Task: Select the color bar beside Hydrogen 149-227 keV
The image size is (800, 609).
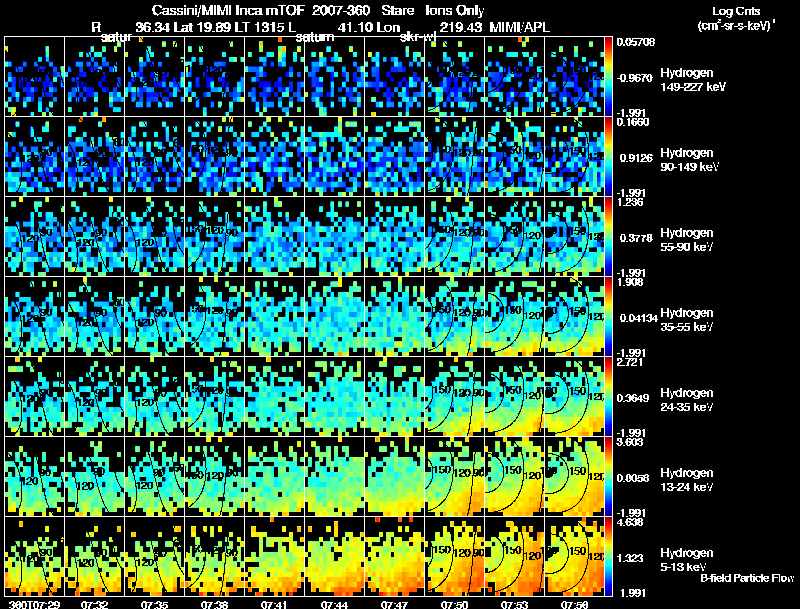Action: 608,76
